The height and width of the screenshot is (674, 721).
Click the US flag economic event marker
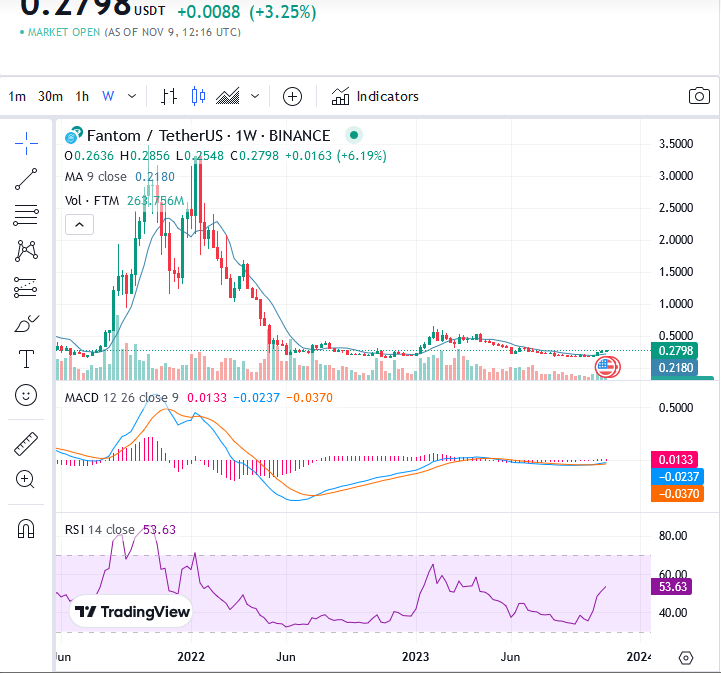click(607, 367)
